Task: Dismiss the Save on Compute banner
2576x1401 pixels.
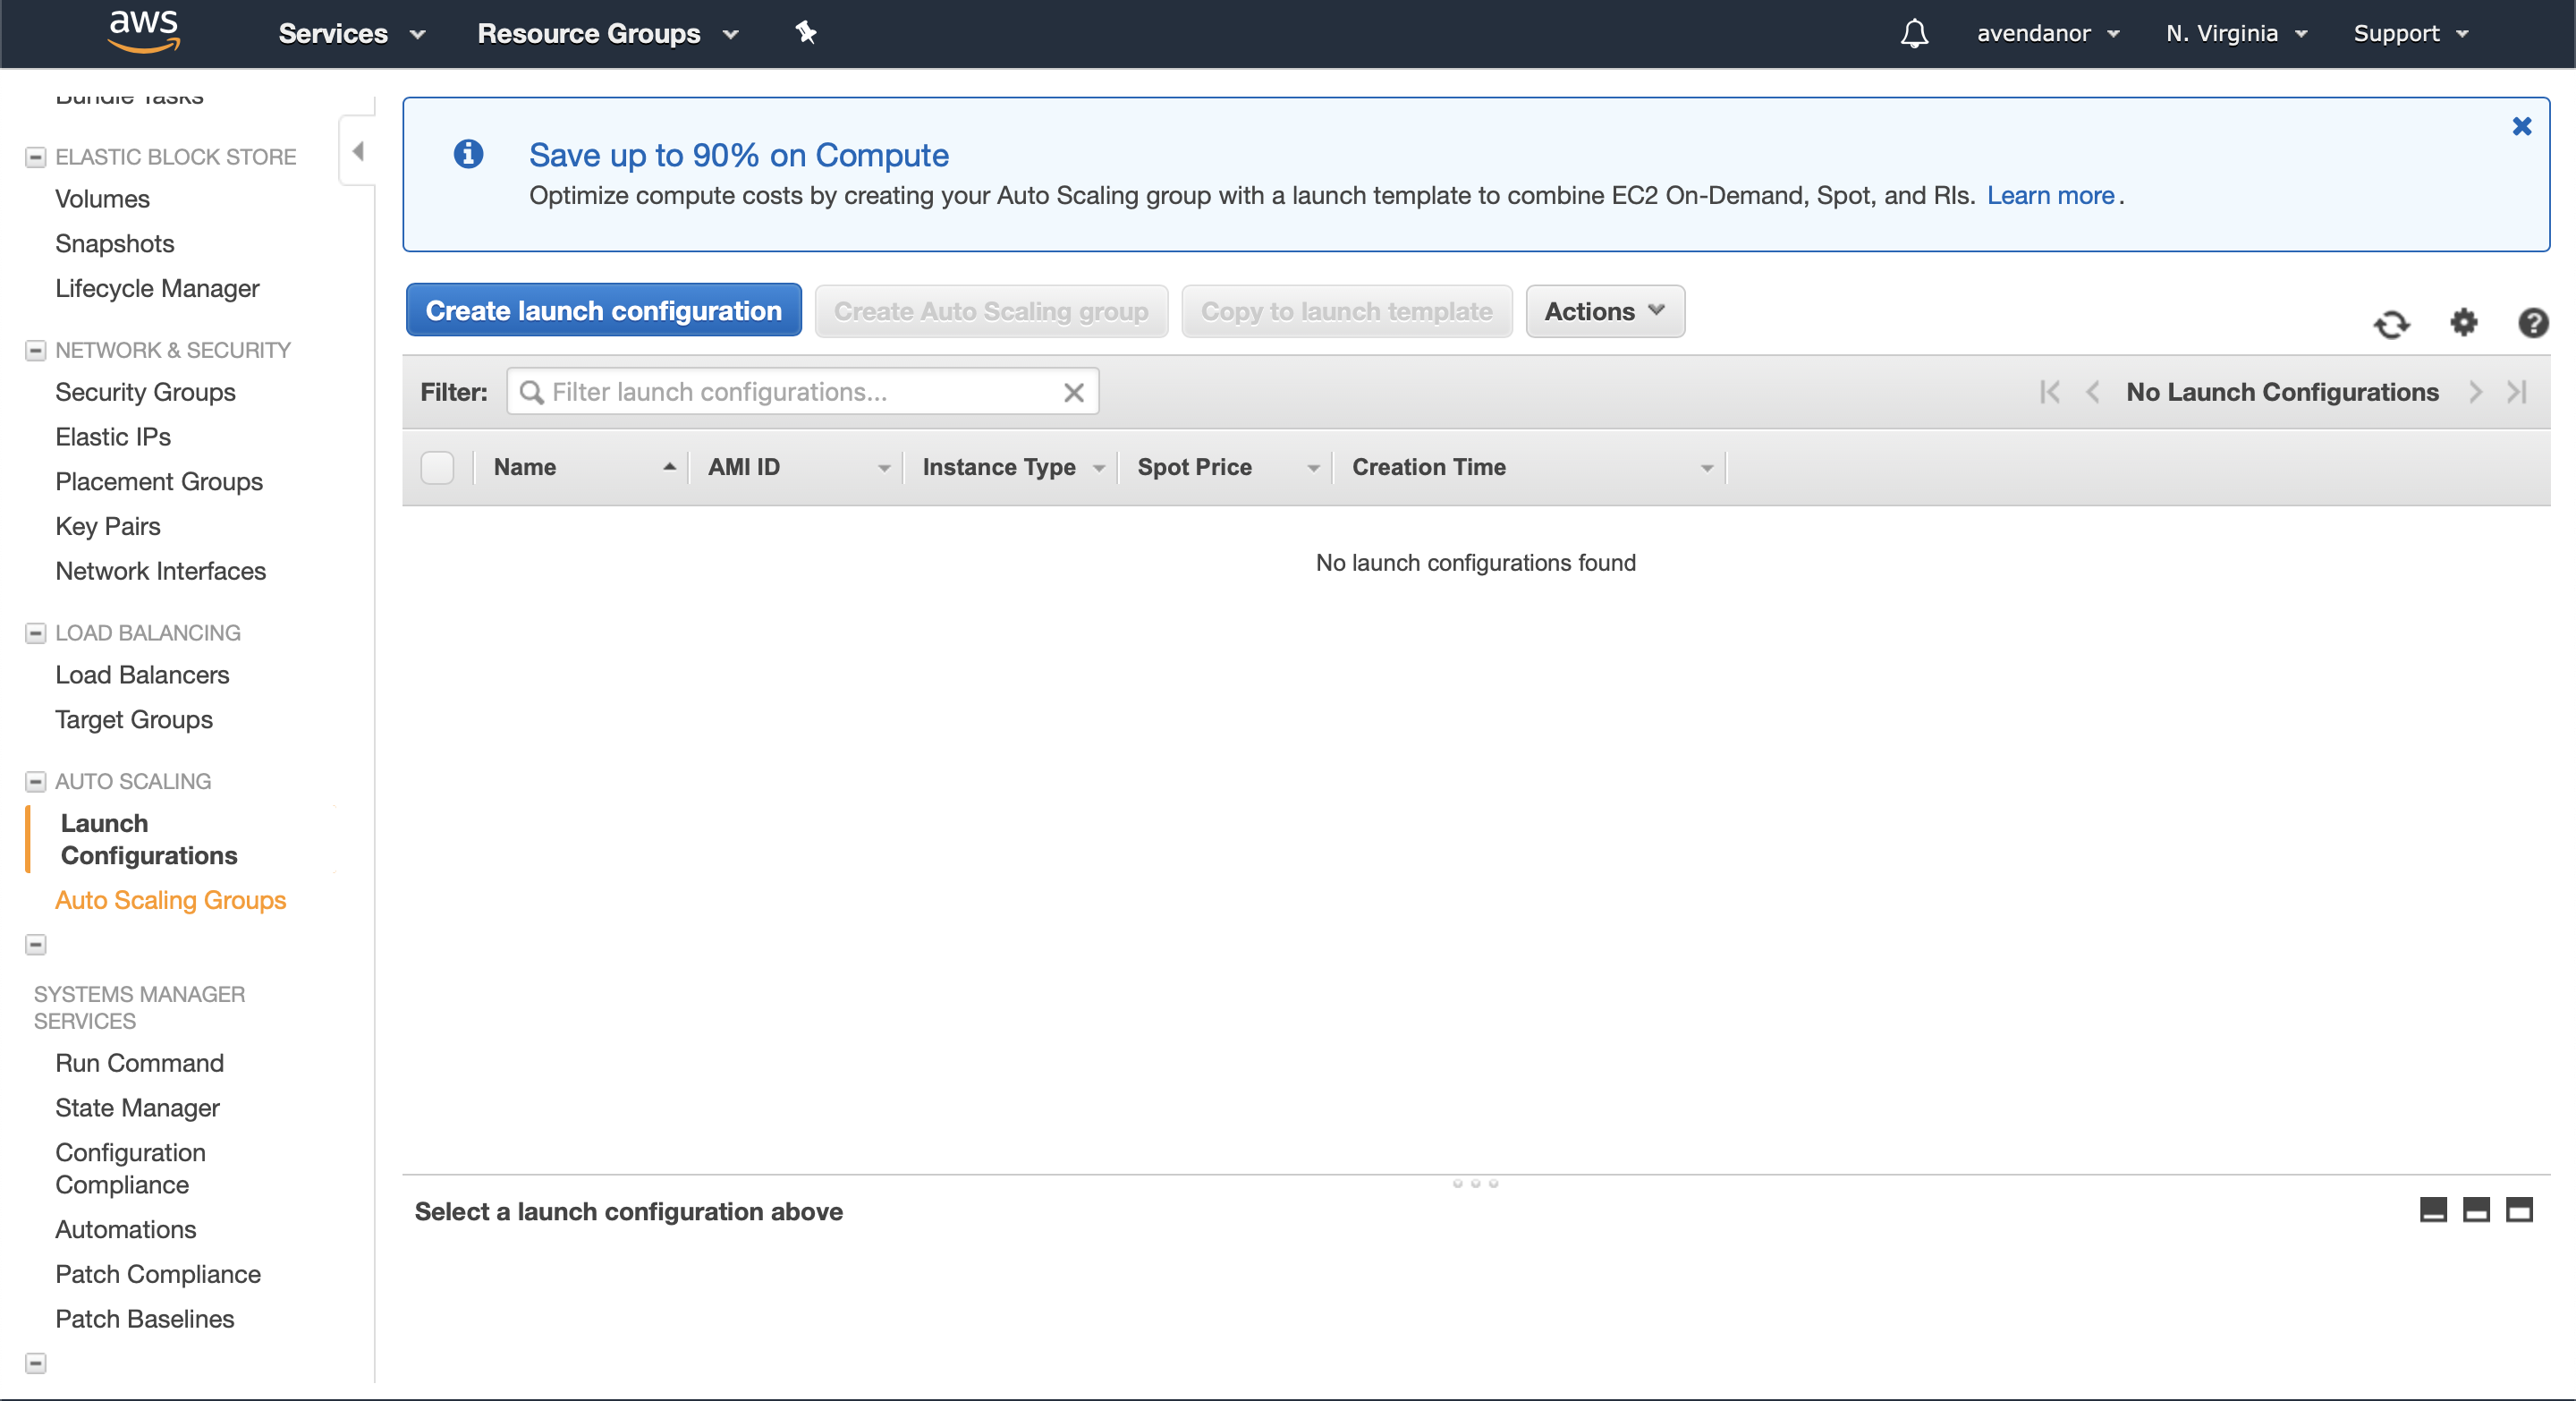Action: point(2521,127)
